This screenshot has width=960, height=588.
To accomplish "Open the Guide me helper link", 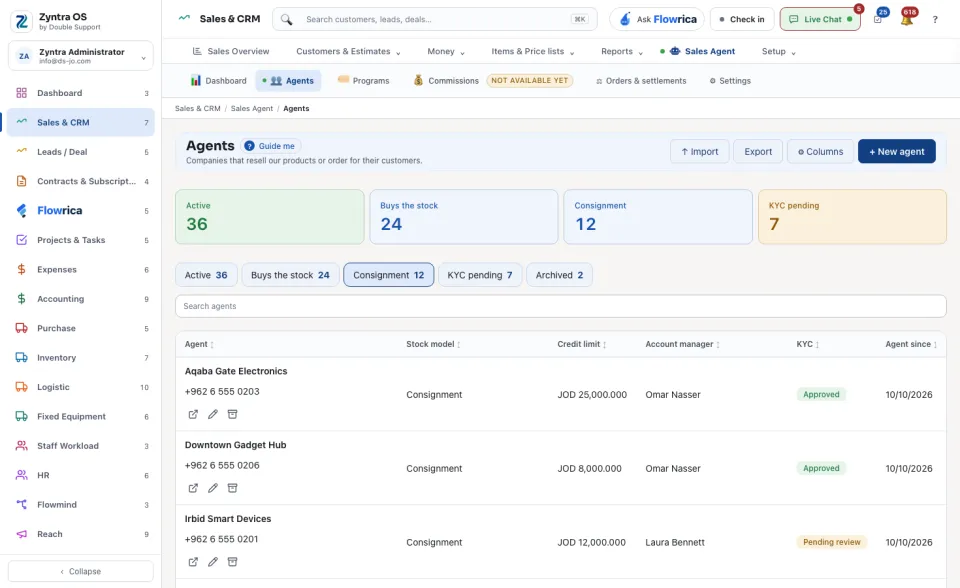I will [270, 146].
